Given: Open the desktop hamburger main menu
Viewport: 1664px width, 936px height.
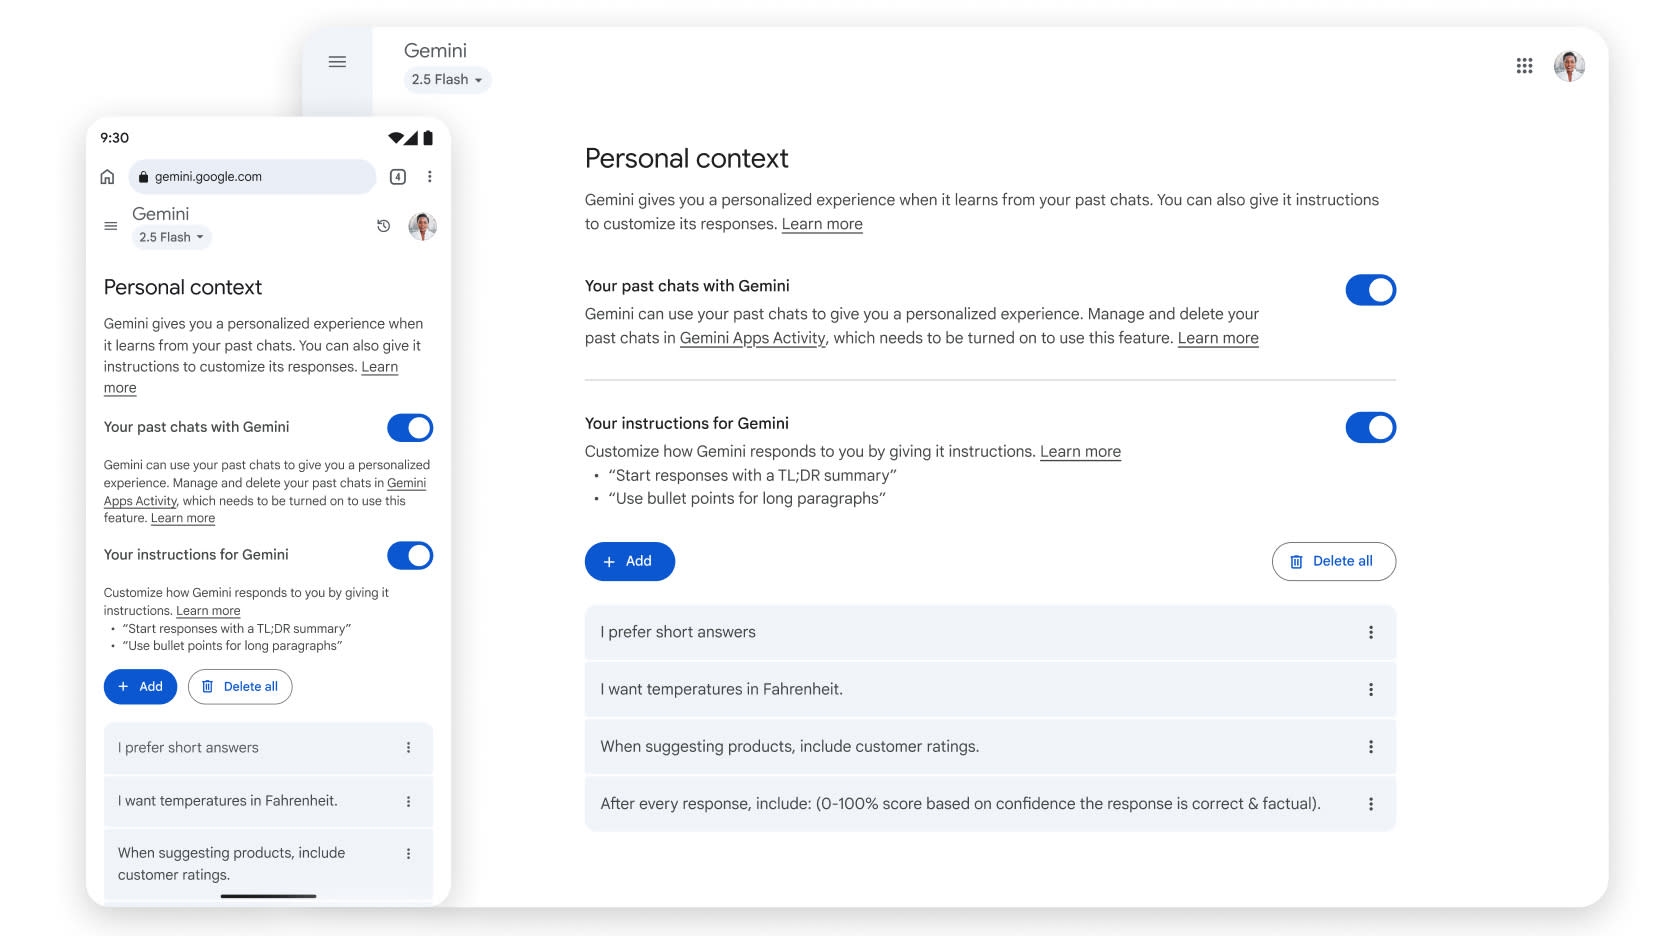Looking at the screenshot, I should [x=337, y=62].
